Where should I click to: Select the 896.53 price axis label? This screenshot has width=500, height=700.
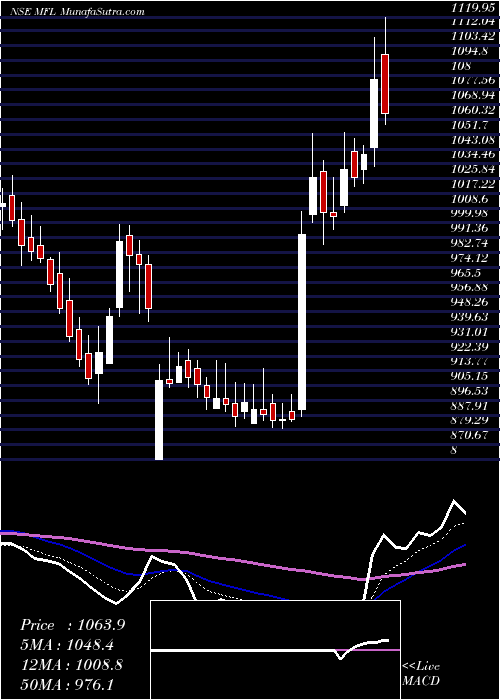click(471, 390)
